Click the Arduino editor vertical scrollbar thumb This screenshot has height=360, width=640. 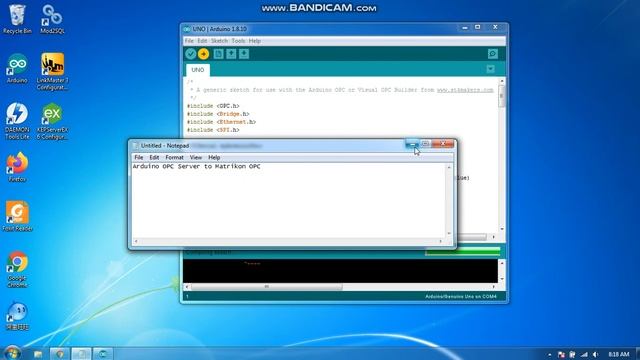tap(502, 96)
